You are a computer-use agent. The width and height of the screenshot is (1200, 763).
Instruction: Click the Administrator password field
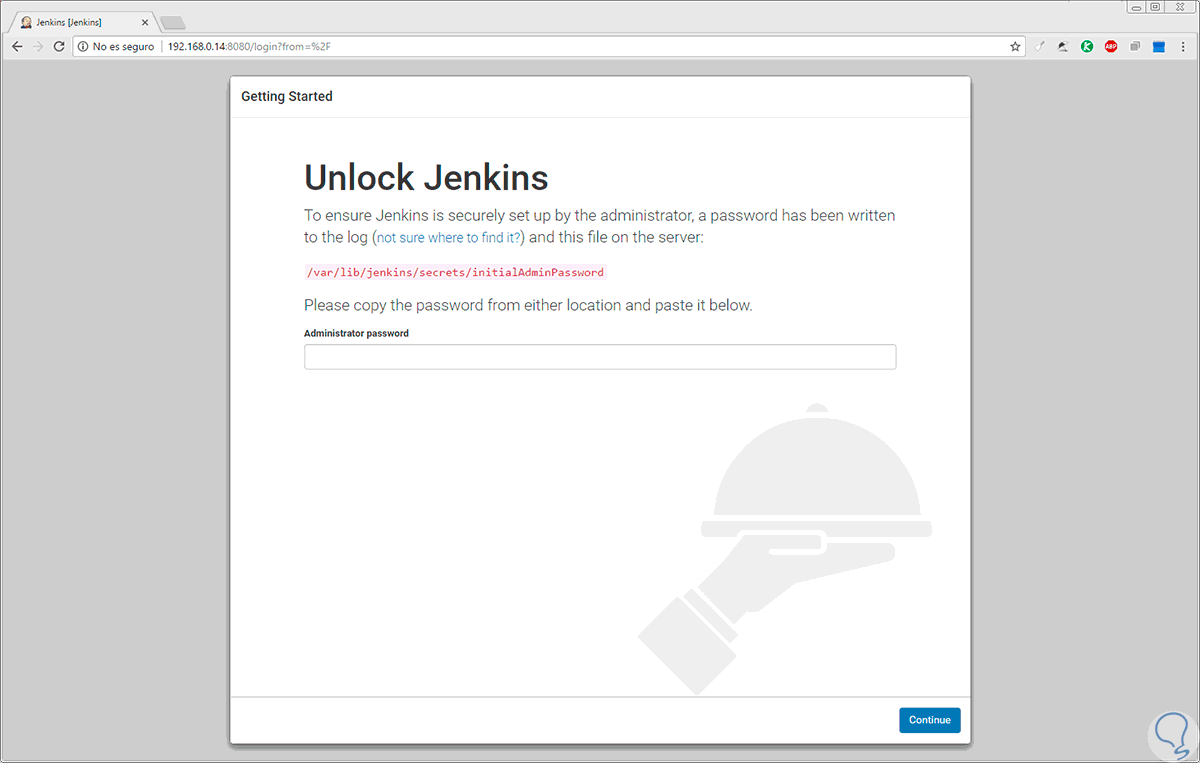[600, 357]
